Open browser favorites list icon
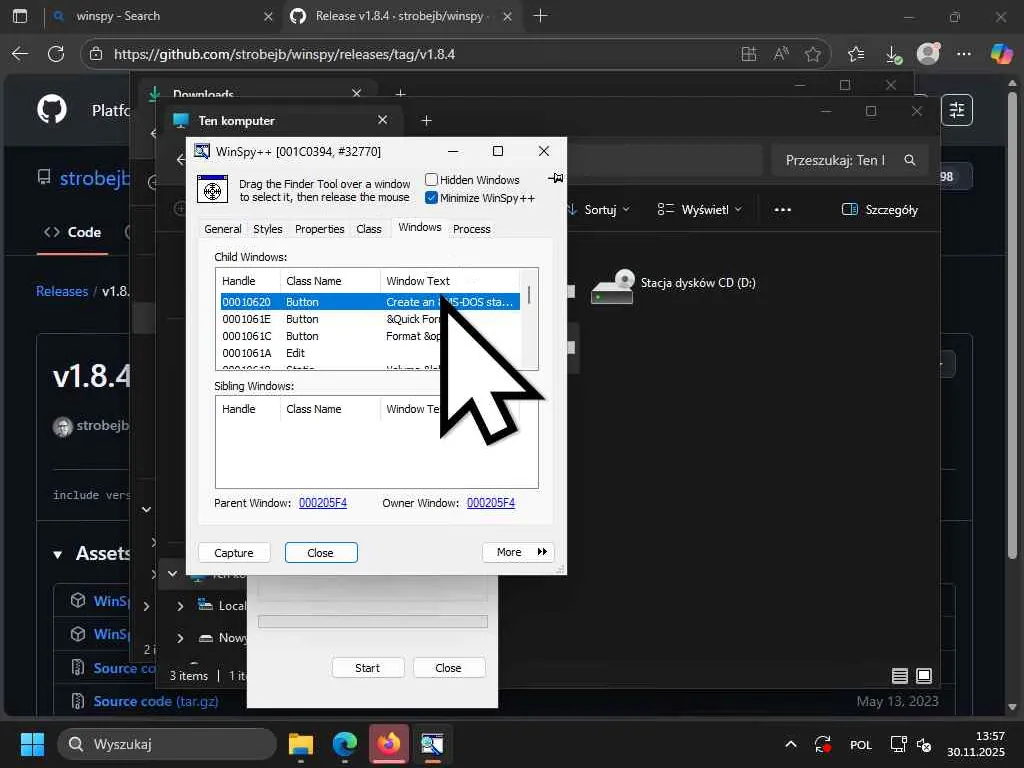 coord(856,54)
